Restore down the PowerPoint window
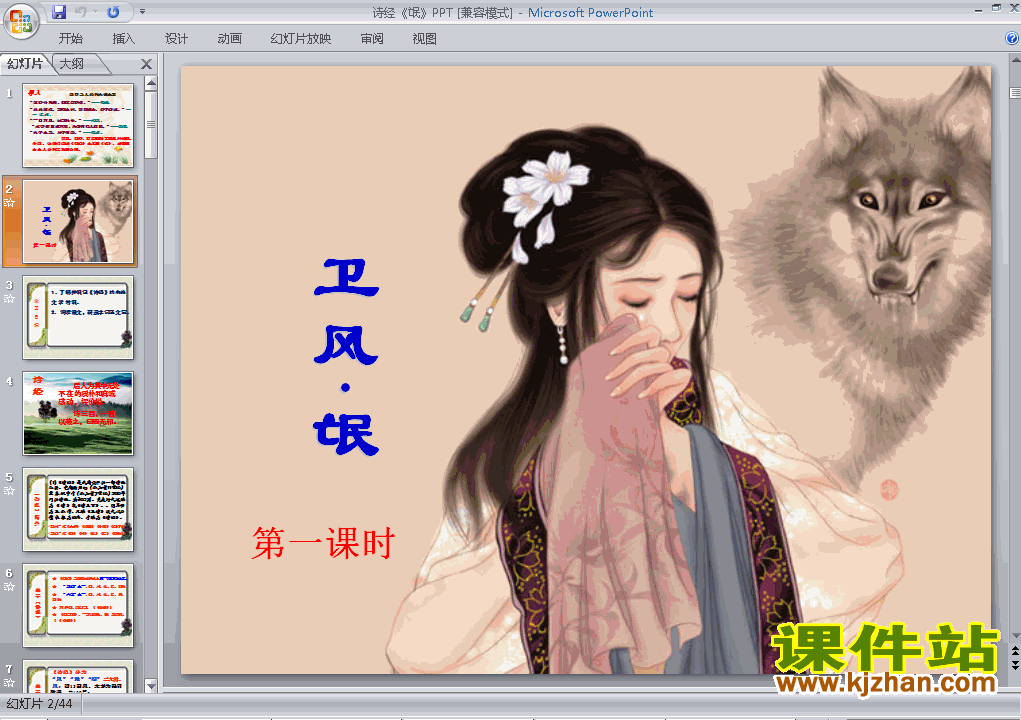The width and height of the screenshot is (1021, 720). (996, 8)
